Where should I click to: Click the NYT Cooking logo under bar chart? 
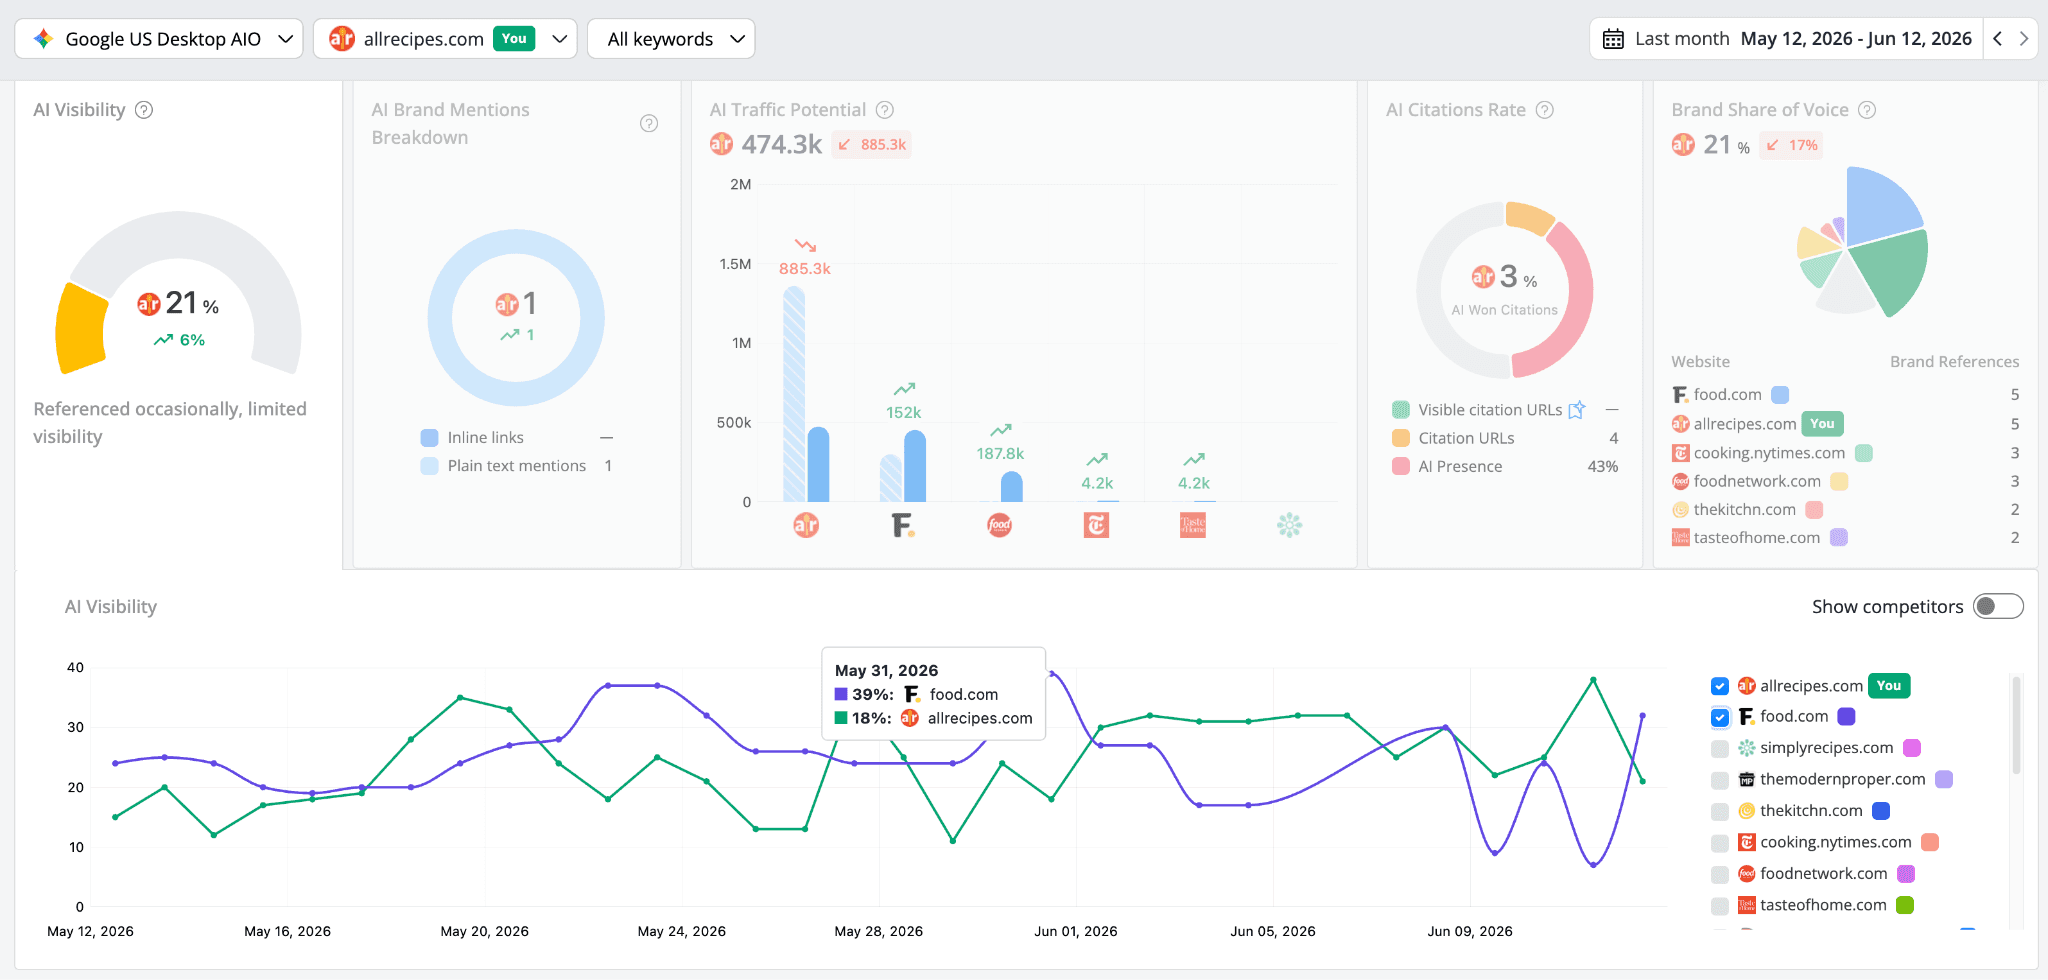pyautogui.click(x=1096, y=525)
